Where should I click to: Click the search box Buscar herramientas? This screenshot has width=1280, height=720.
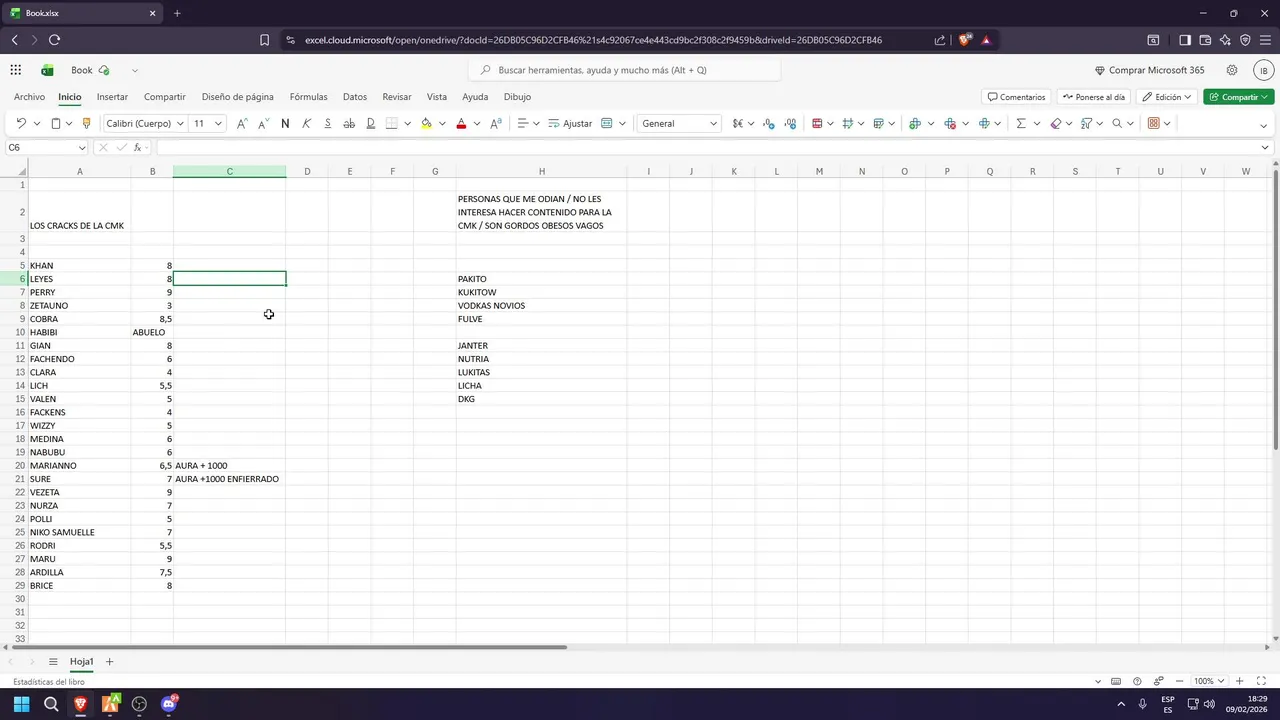coord(624,70)
